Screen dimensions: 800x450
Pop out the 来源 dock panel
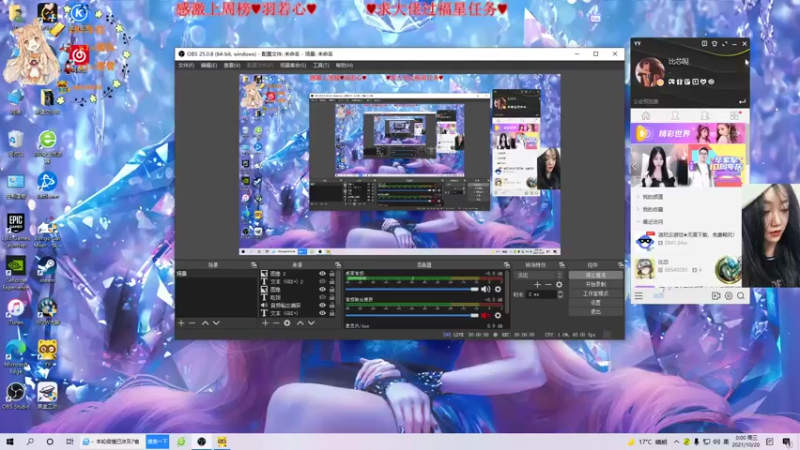click(338, 265)
